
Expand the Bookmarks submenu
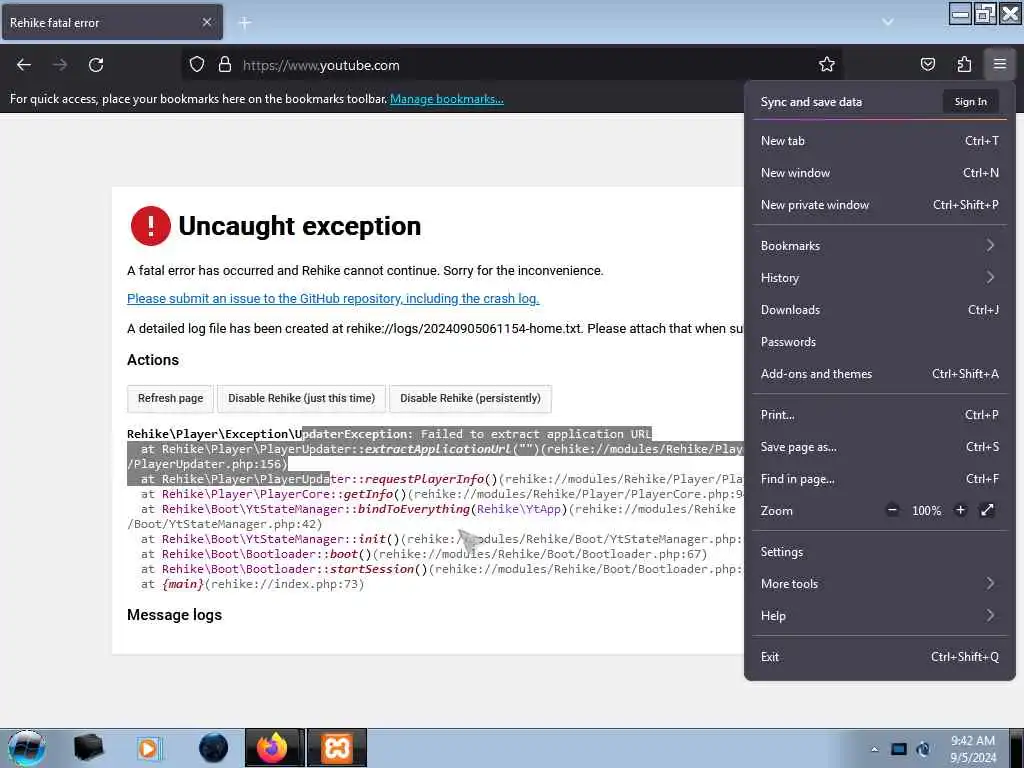pos(880,246)
